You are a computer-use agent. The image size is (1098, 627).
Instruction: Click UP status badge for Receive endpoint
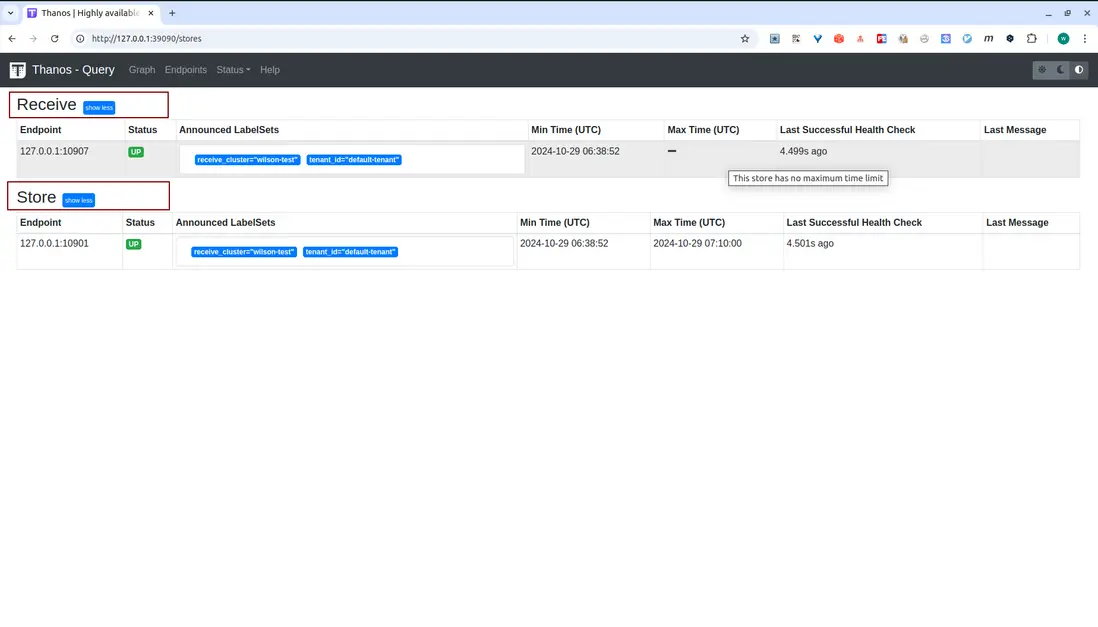pyautogui.click(x=136, y=152)
